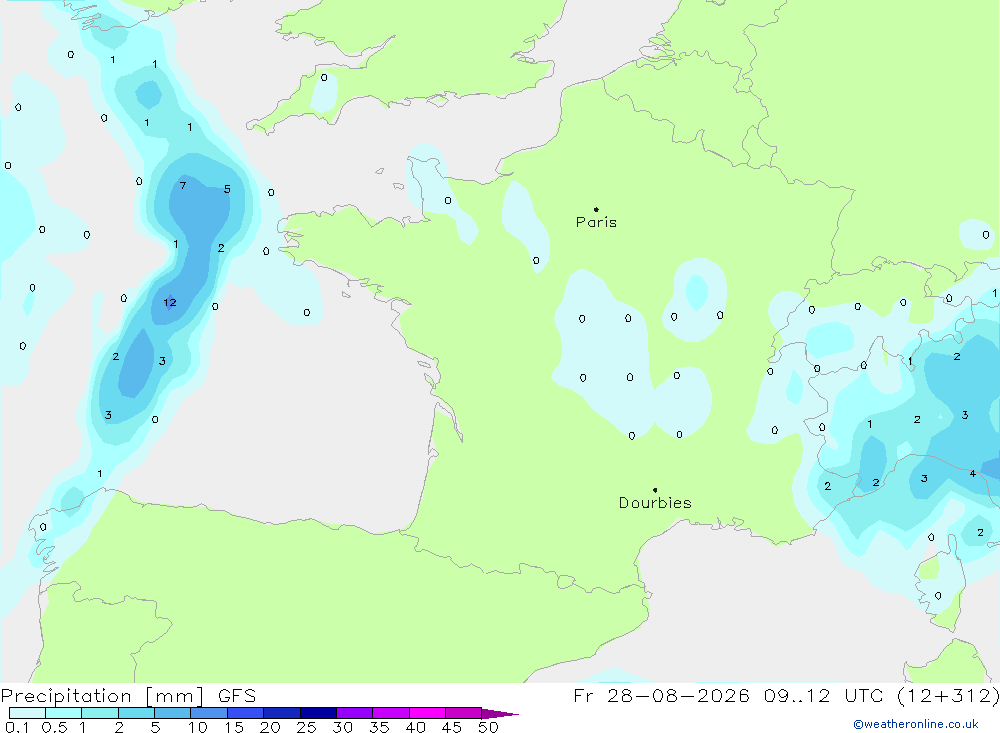Pick the 0.1–0.5 mm legend swatch
The height and width of the screenshot is (733, 1000).
click(27, 713)
